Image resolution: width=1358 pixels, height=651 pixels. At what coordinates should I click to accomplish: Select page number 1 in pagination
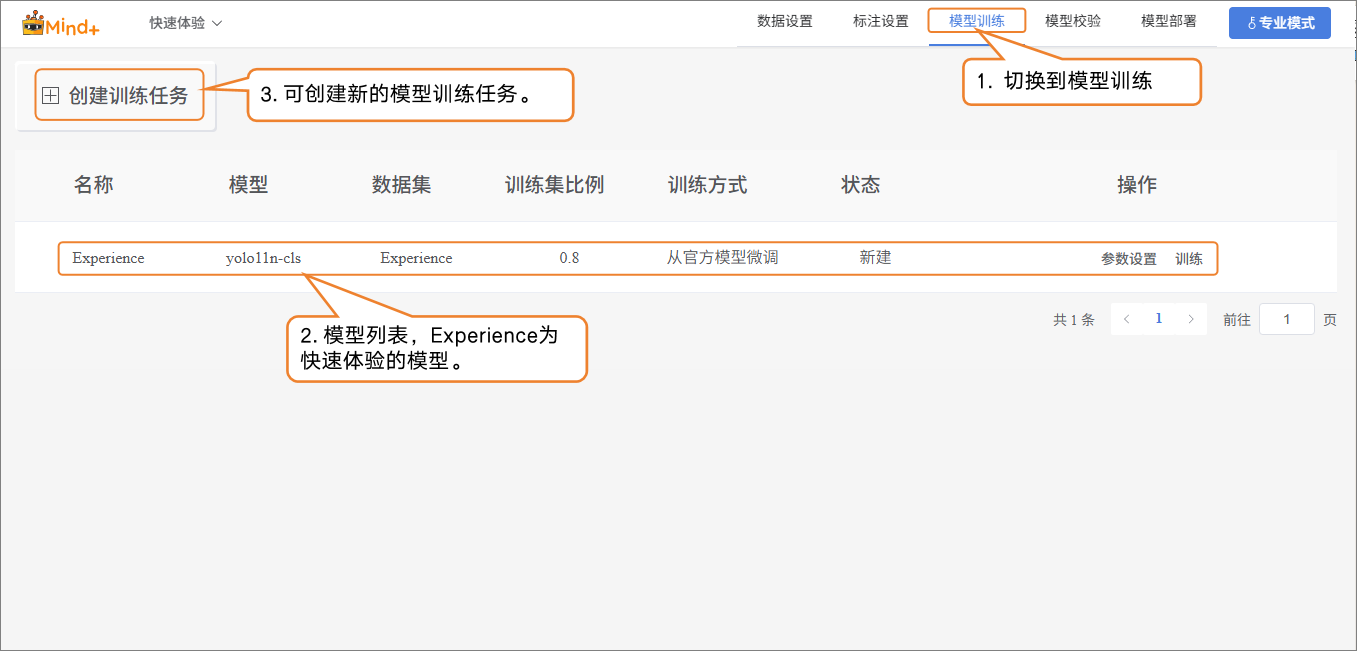tap(1159, 319)
